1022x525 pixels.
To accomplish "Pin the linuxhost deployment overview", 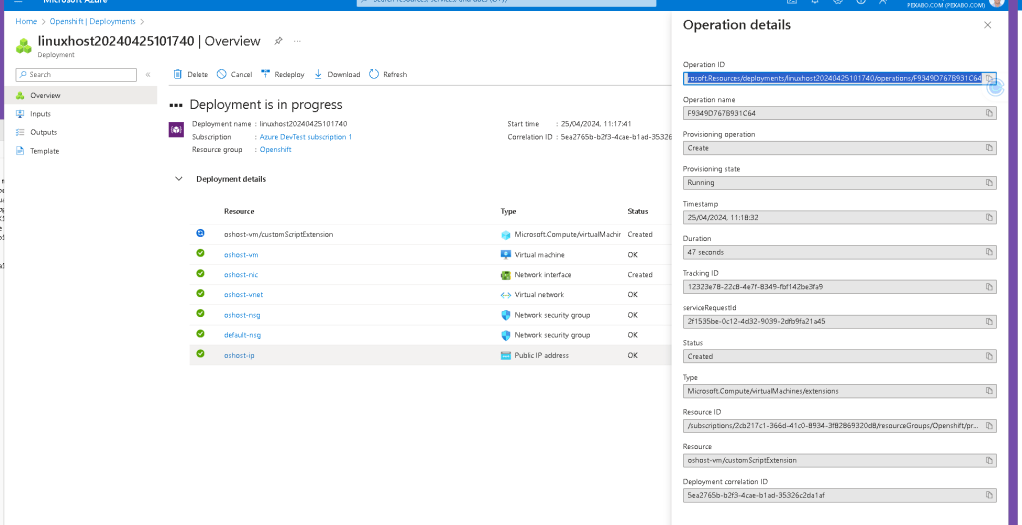I will 278,41.
